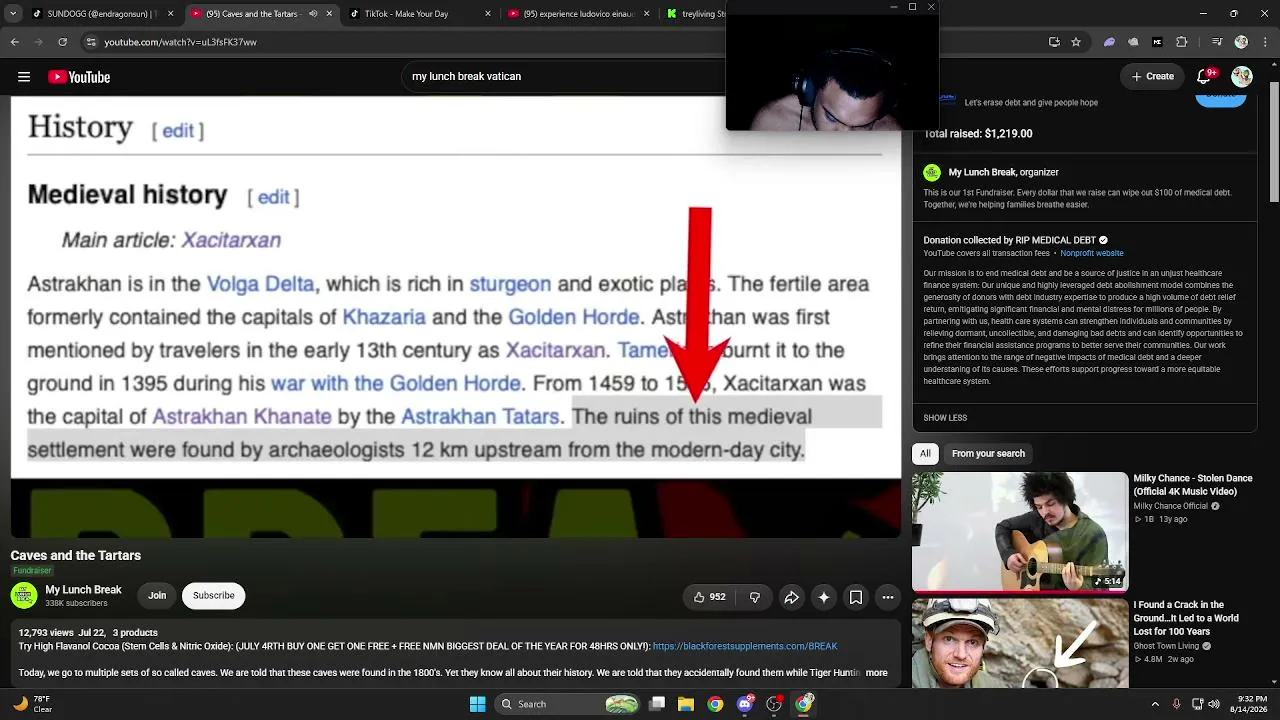Open site information icon in address bar
Image resolution: width=1280 pixels, height=720 pixels.
pyautogui.click(x=91, y=42)
